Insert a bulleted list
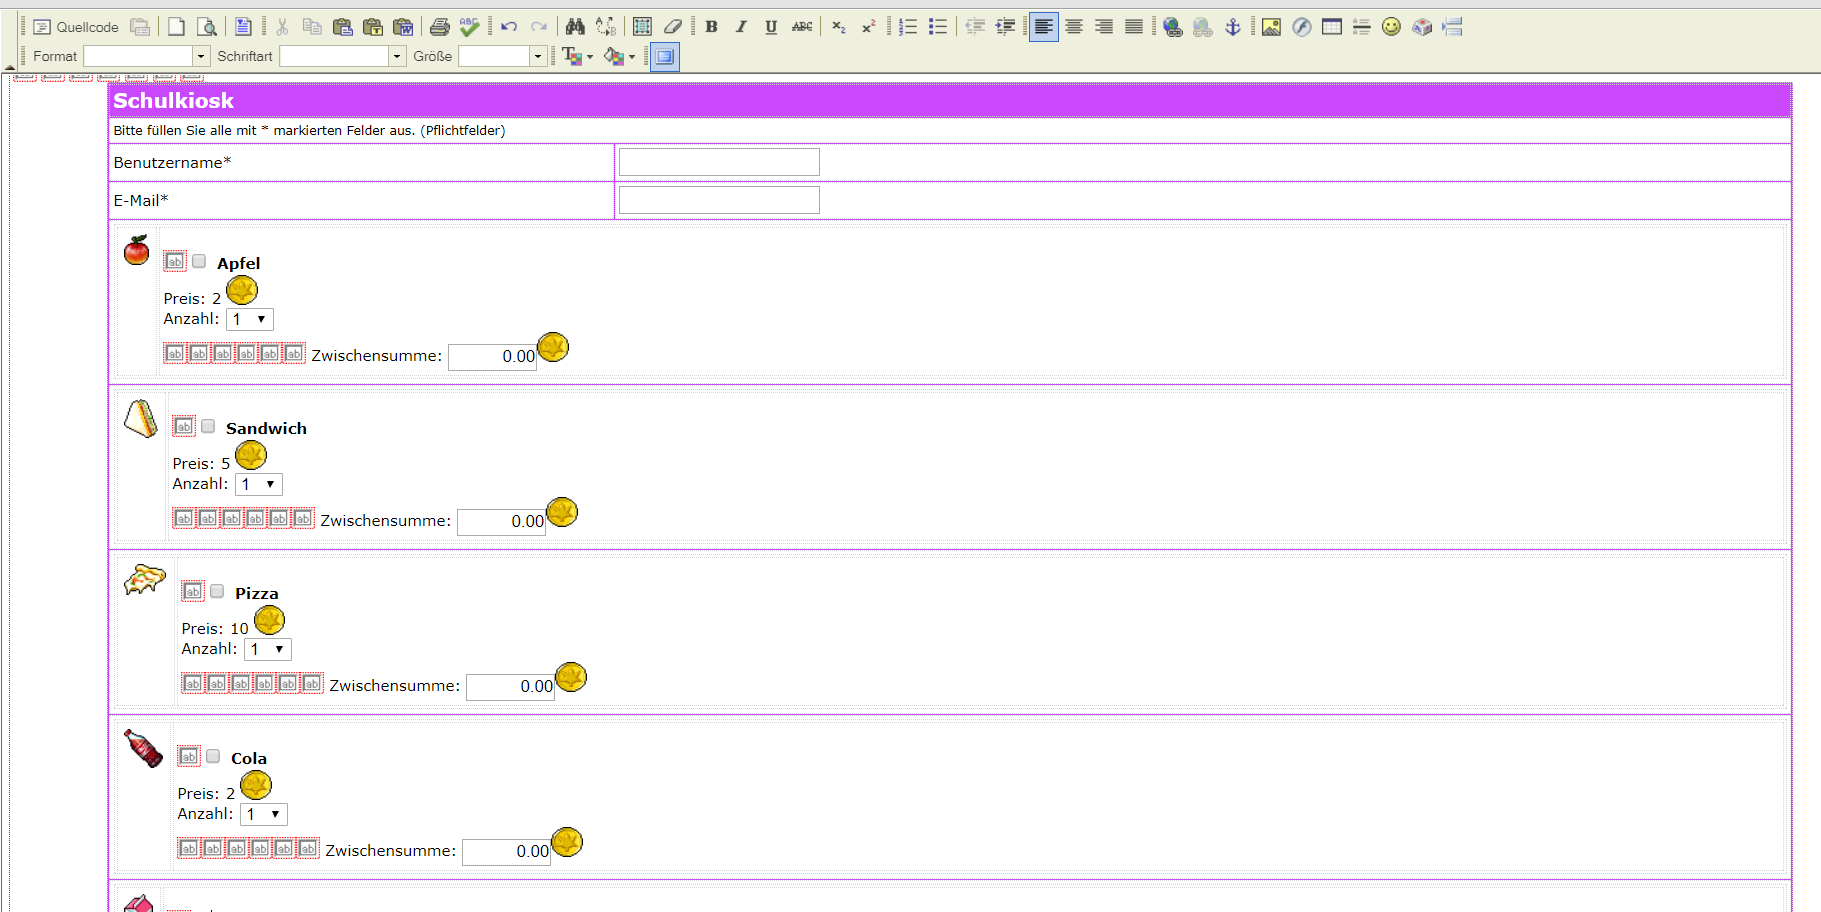 point(938,27)
